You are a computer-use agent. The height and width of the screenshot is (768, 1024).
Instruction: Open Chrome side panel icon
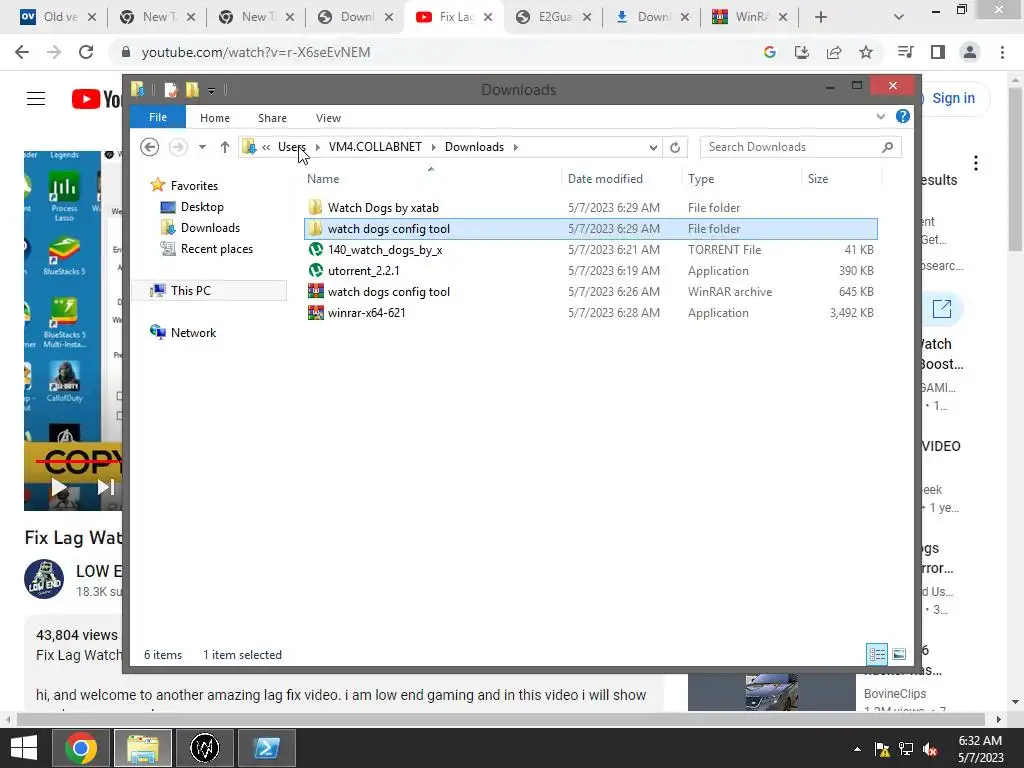[x=938, y=52]
